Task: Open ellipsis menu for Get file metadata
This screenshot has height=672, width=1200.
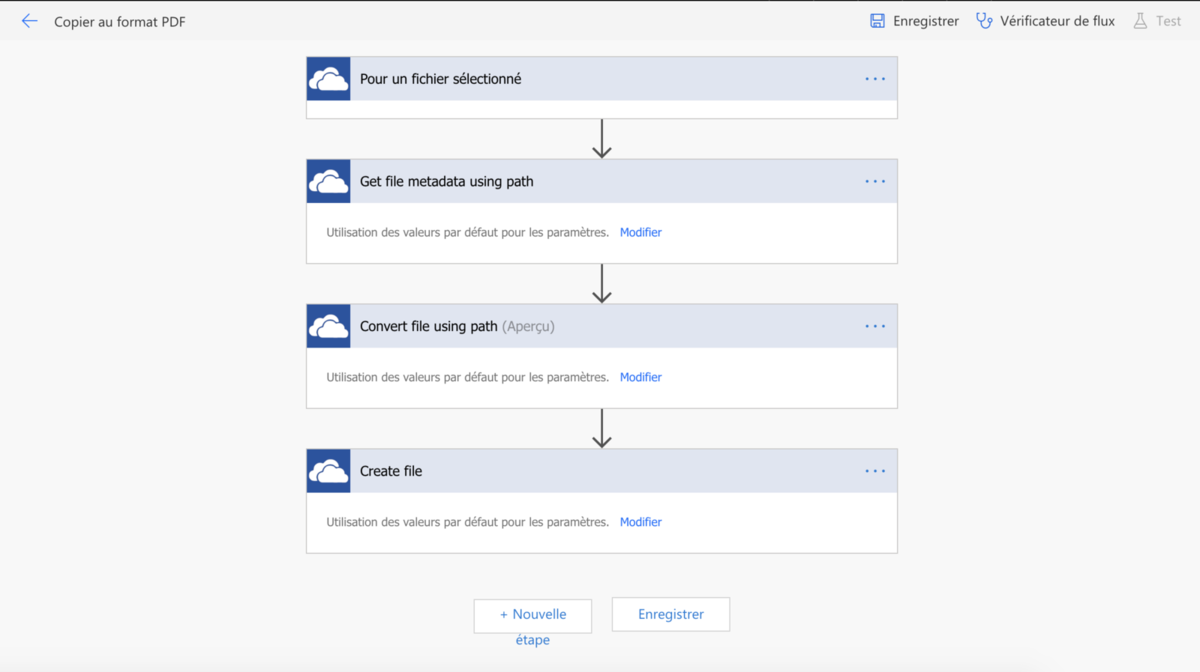Action: tap(875, 182)
